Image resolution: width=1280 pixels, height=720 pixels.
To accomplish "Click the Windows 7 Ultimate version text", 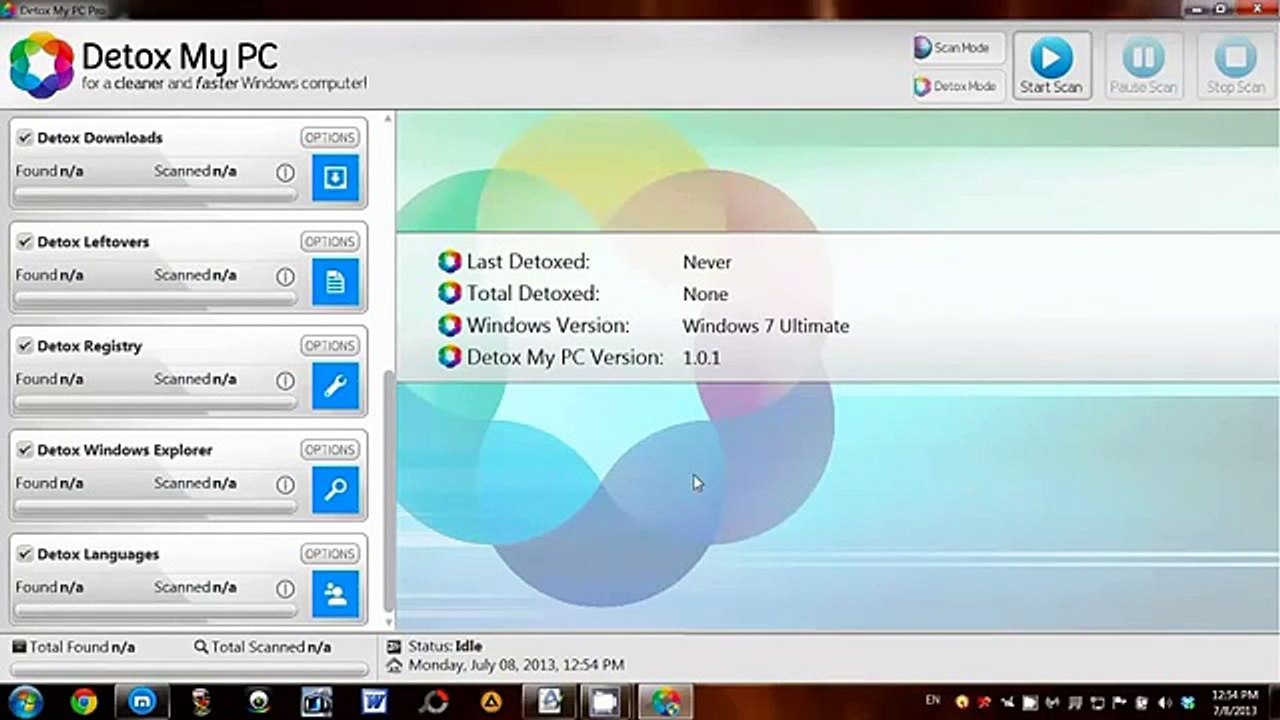I will (766, 326).
